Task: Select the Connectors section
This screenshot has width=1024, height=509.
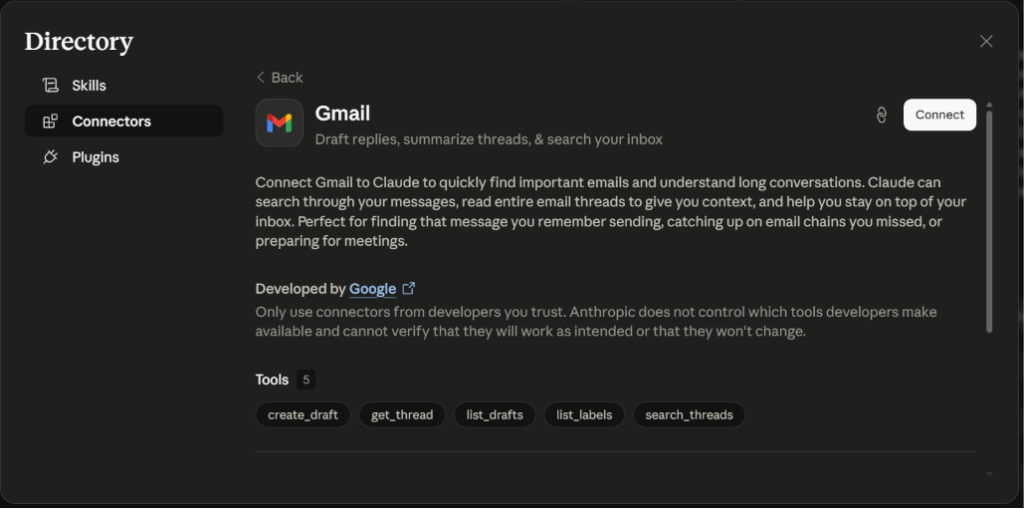Action: (124, 122)
